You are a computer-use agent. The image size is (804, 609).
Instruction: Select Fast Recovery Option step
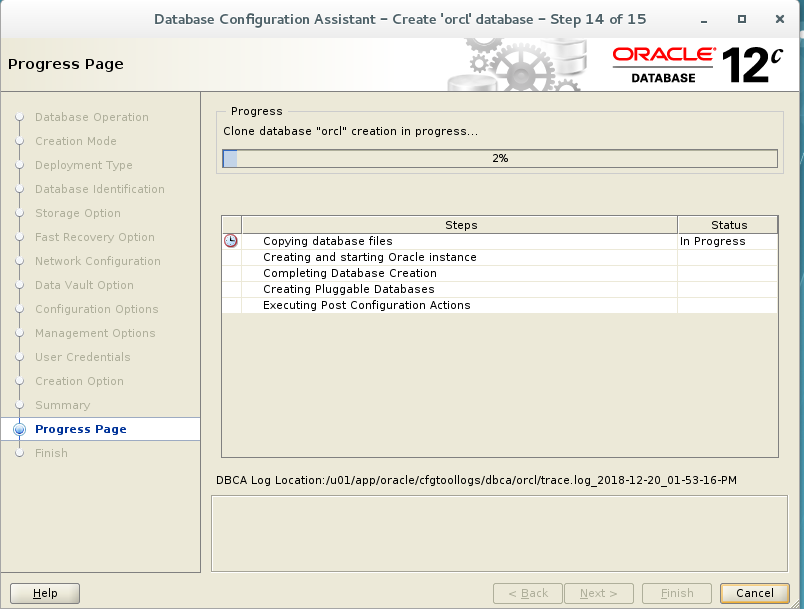(x=95, y=237)
